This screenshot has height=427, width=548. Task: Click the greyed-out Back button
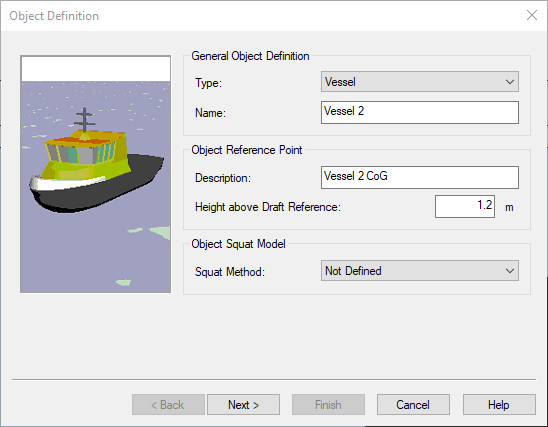tap(168, 405)
